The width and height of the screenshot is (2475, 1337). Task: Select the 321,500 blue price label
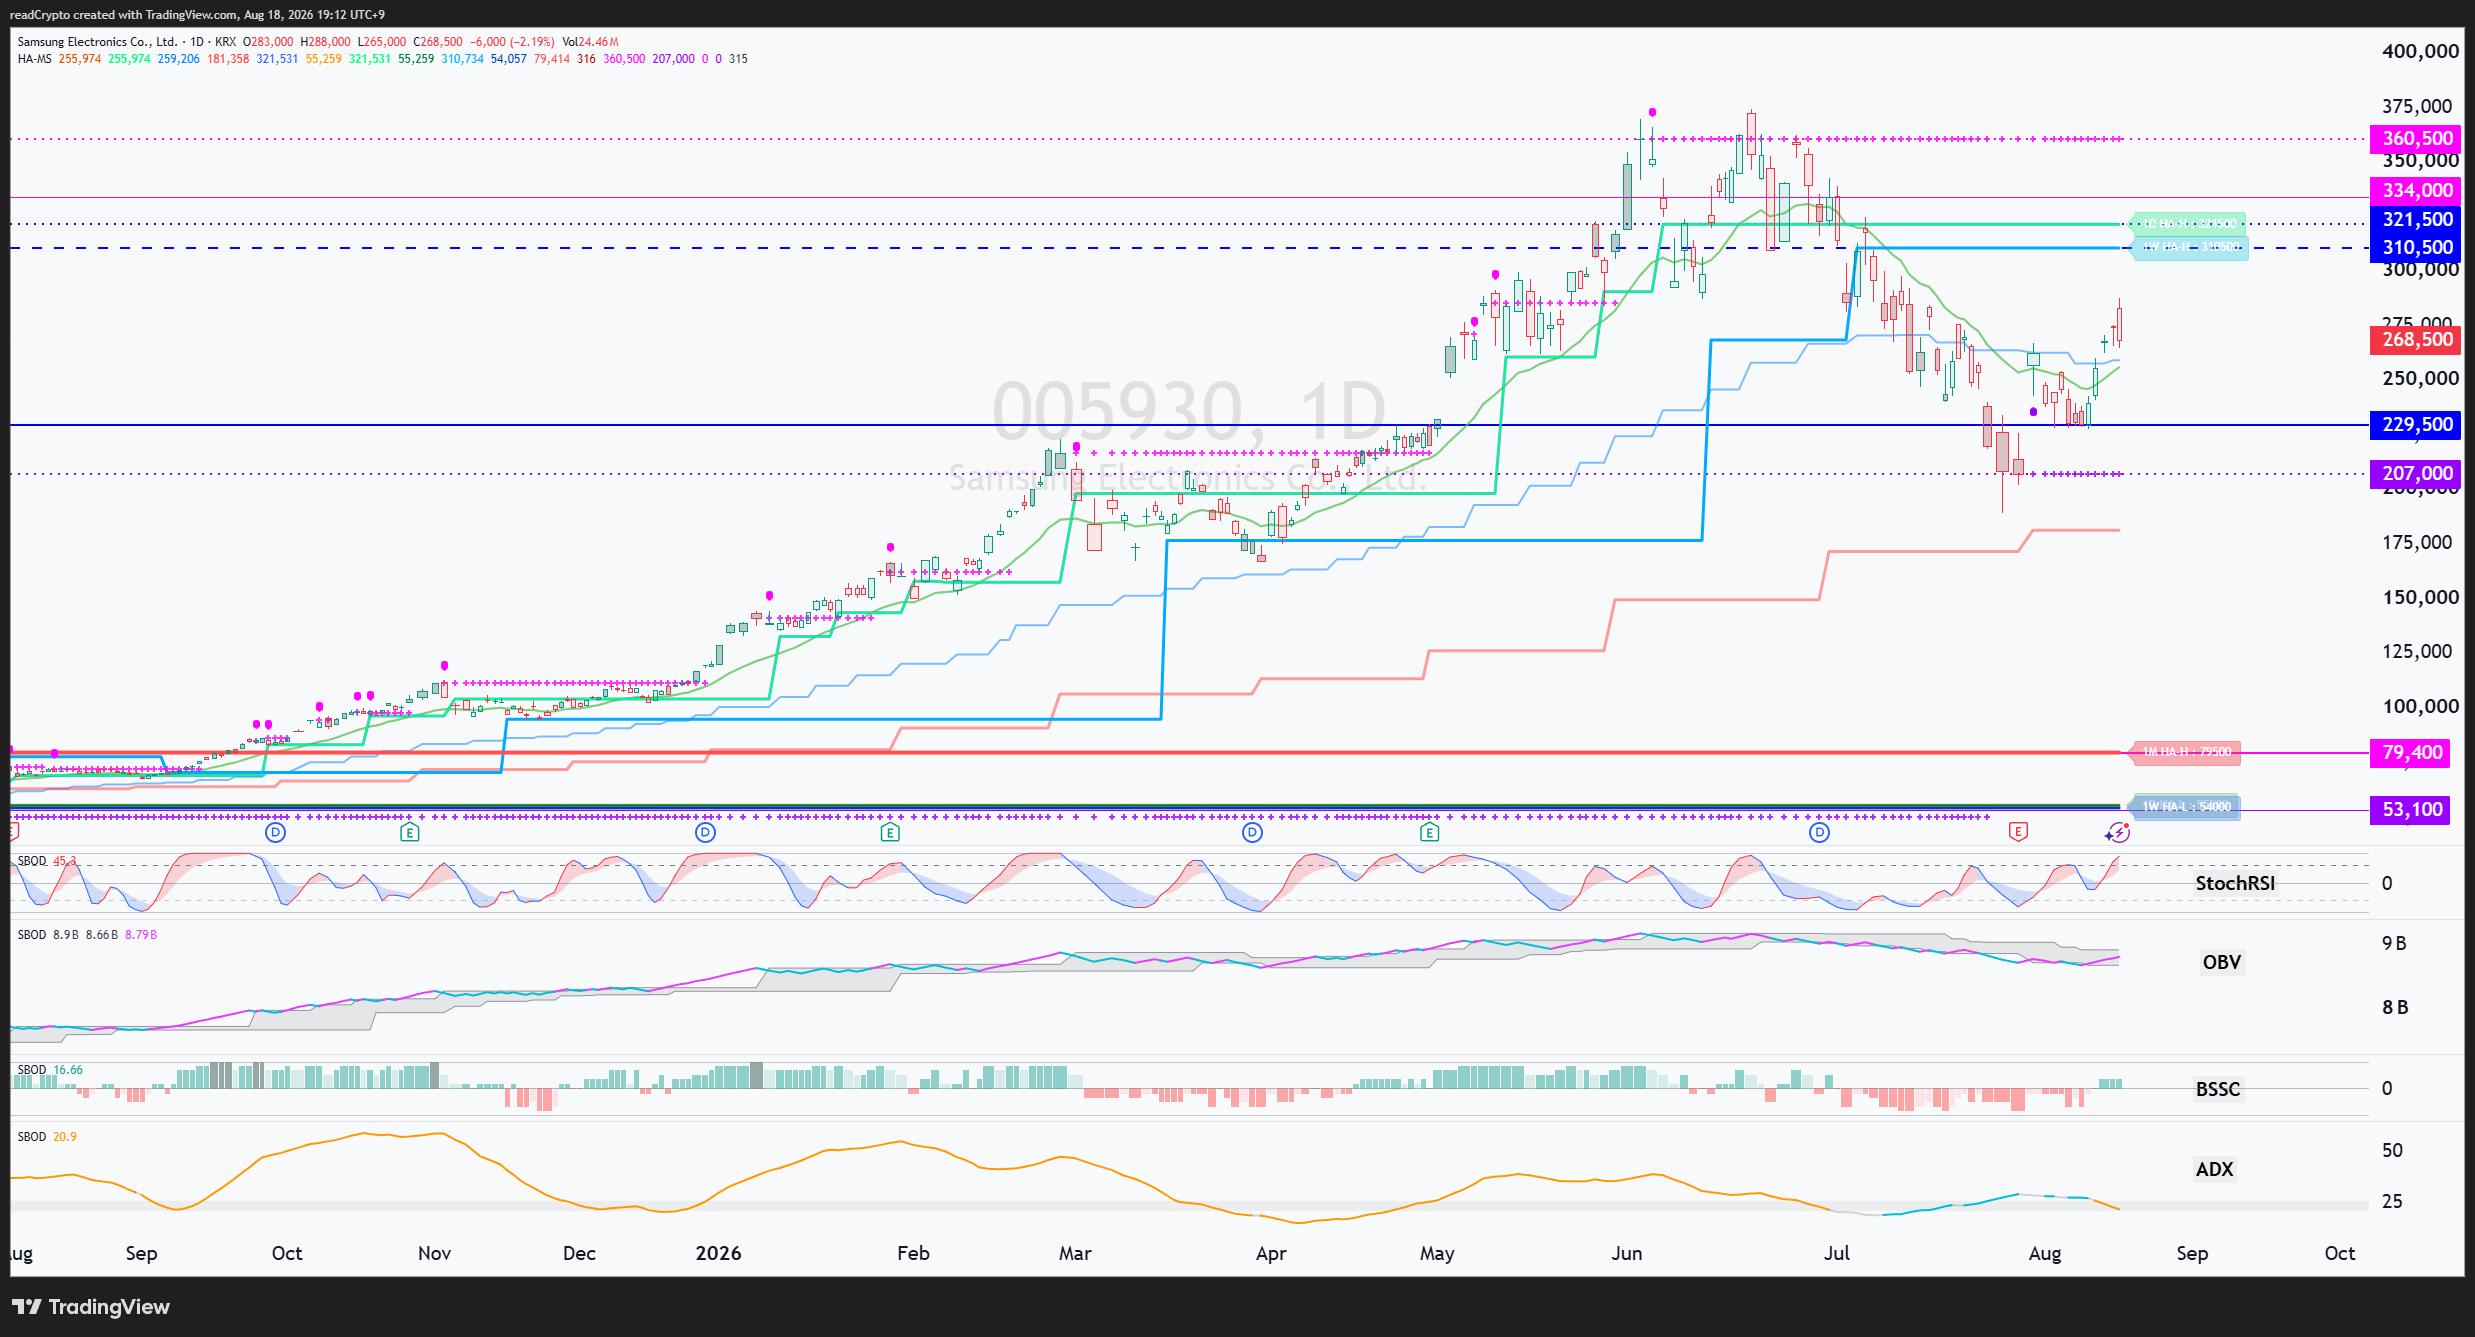pyautogui.click(x=2417, y=219)
